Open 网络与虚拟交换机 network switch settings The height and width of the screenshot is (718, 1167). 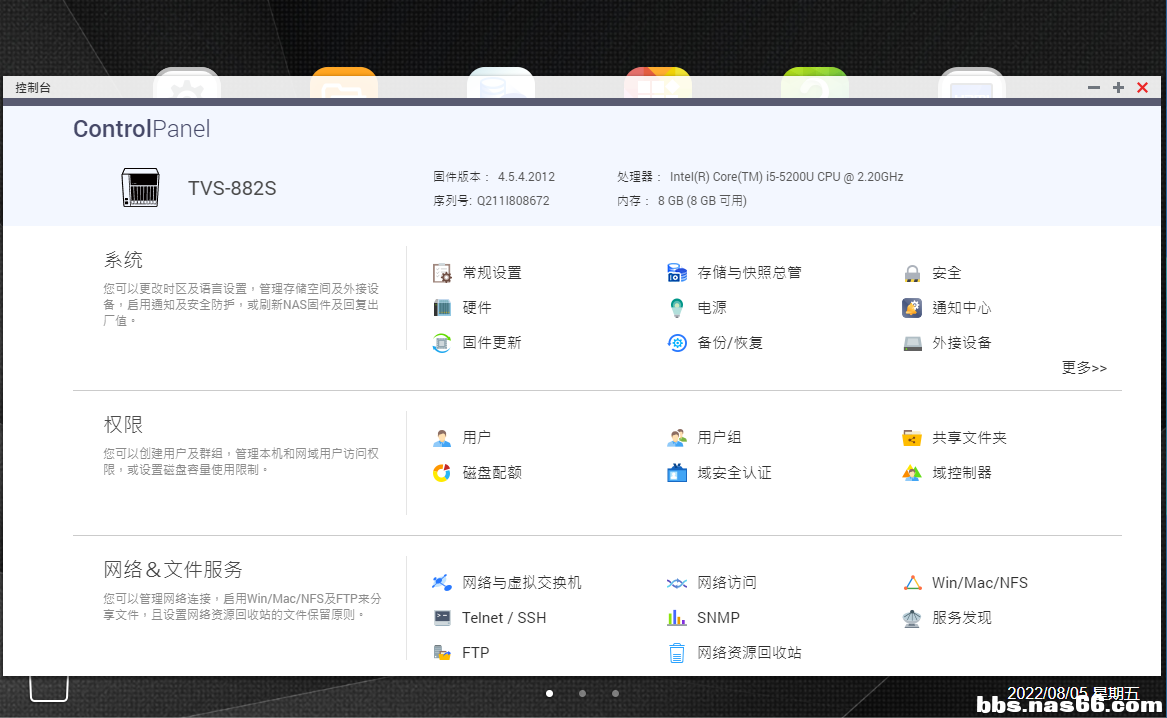click(x=521, y=583)
